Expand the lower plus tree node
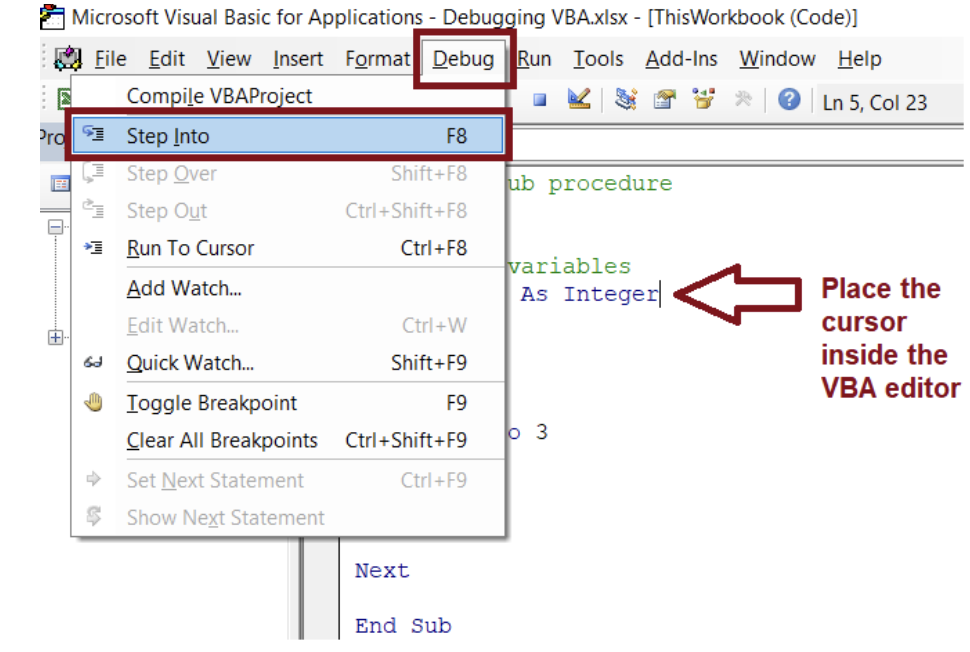 coord(57,338)
